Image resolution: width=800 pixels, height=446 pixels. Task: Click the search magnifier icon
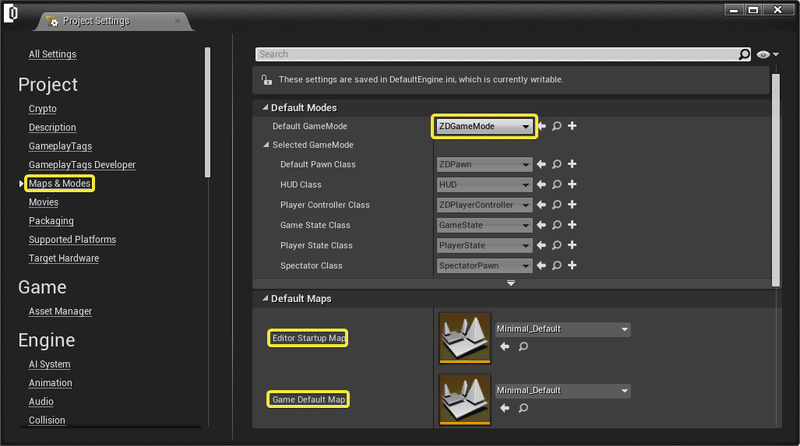[x=744, y=54]
